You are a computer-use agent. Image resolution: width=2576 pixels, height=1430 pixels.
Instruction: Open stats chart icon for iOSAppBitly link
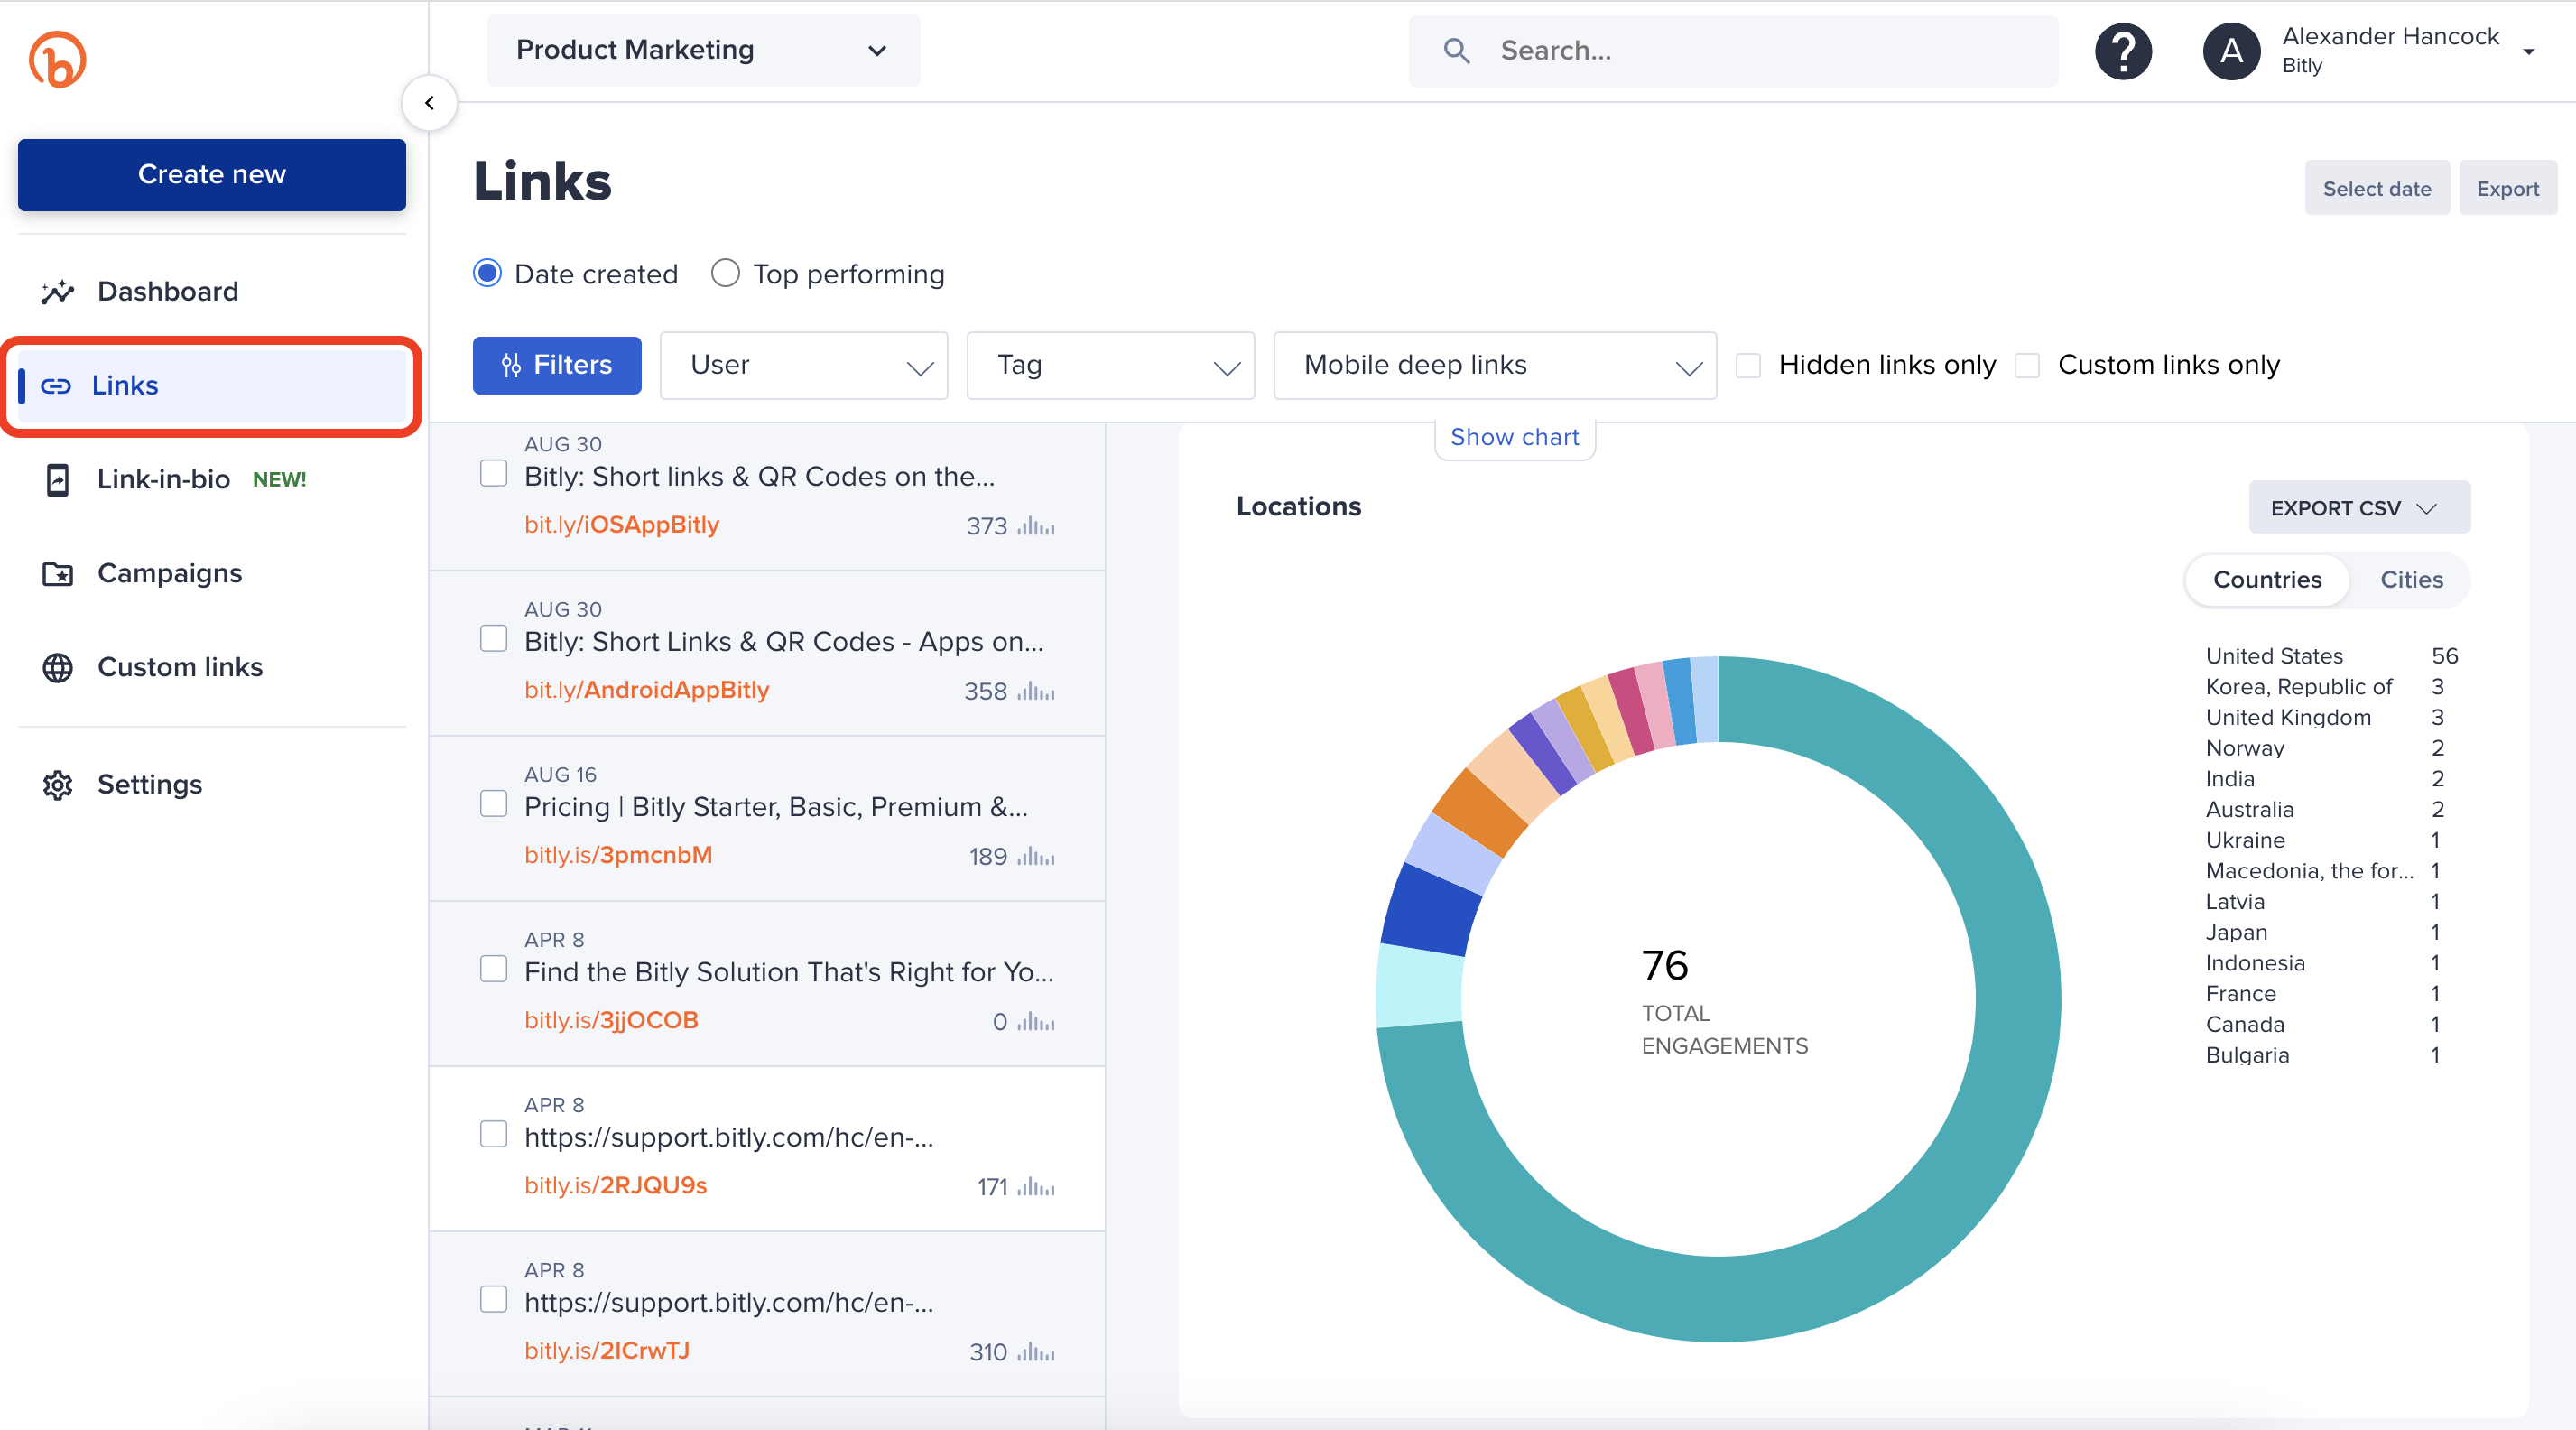click(1035, 526)
